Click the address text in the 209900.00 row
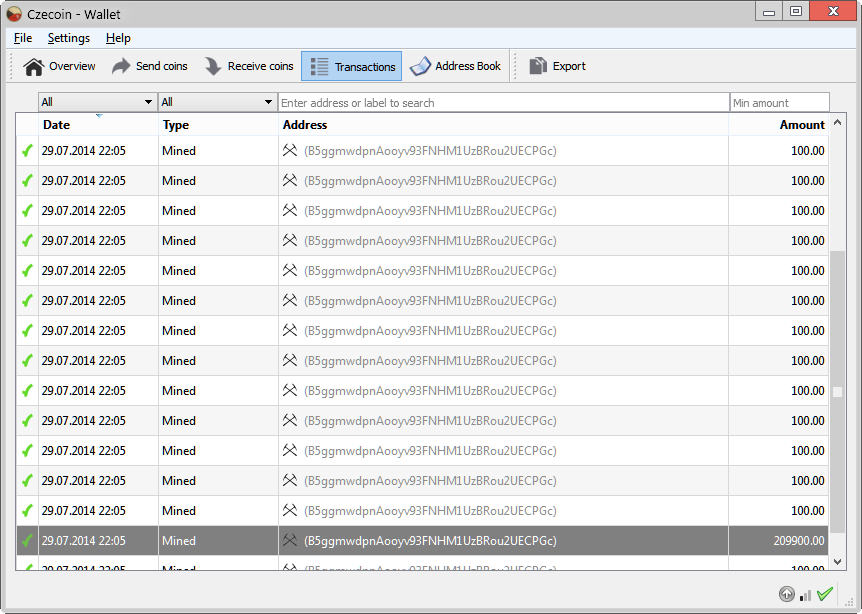This screenshot has height=614, width=862. click(430, 541)
